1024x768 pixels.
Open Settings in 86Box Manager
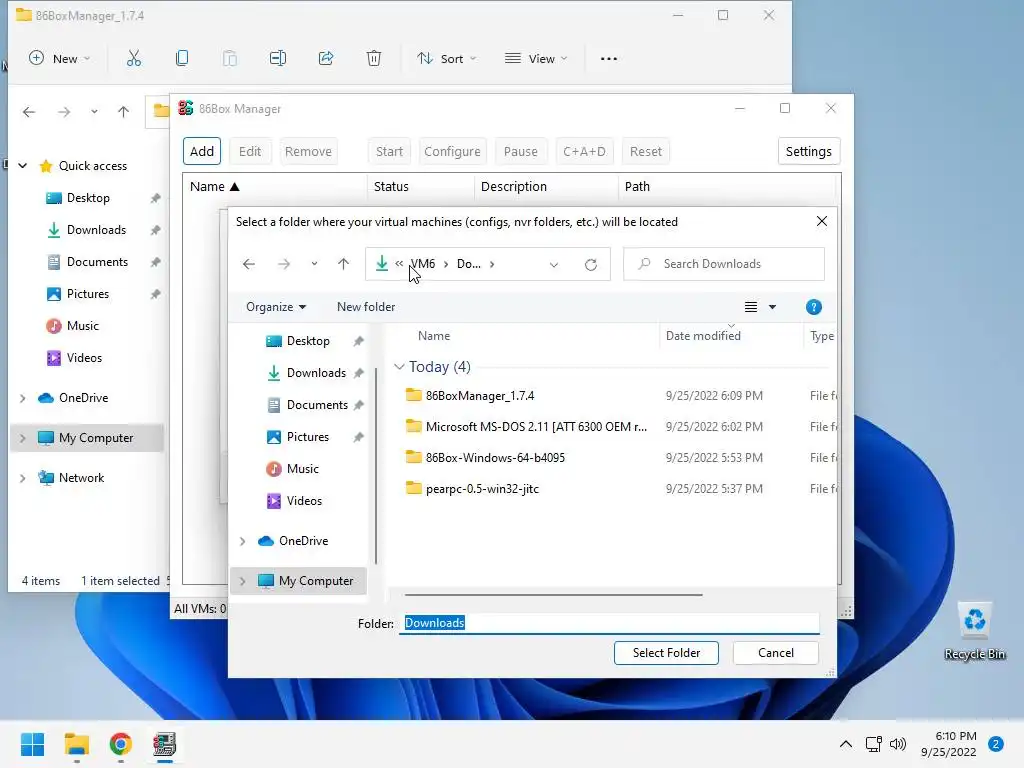tap(808, 152)
